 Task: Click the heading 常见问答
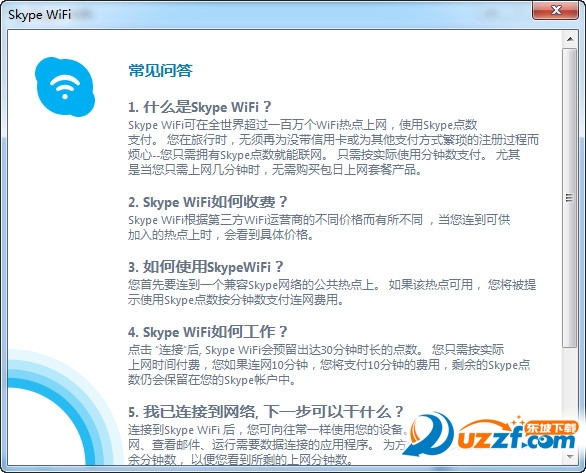[x=160, y=70]
